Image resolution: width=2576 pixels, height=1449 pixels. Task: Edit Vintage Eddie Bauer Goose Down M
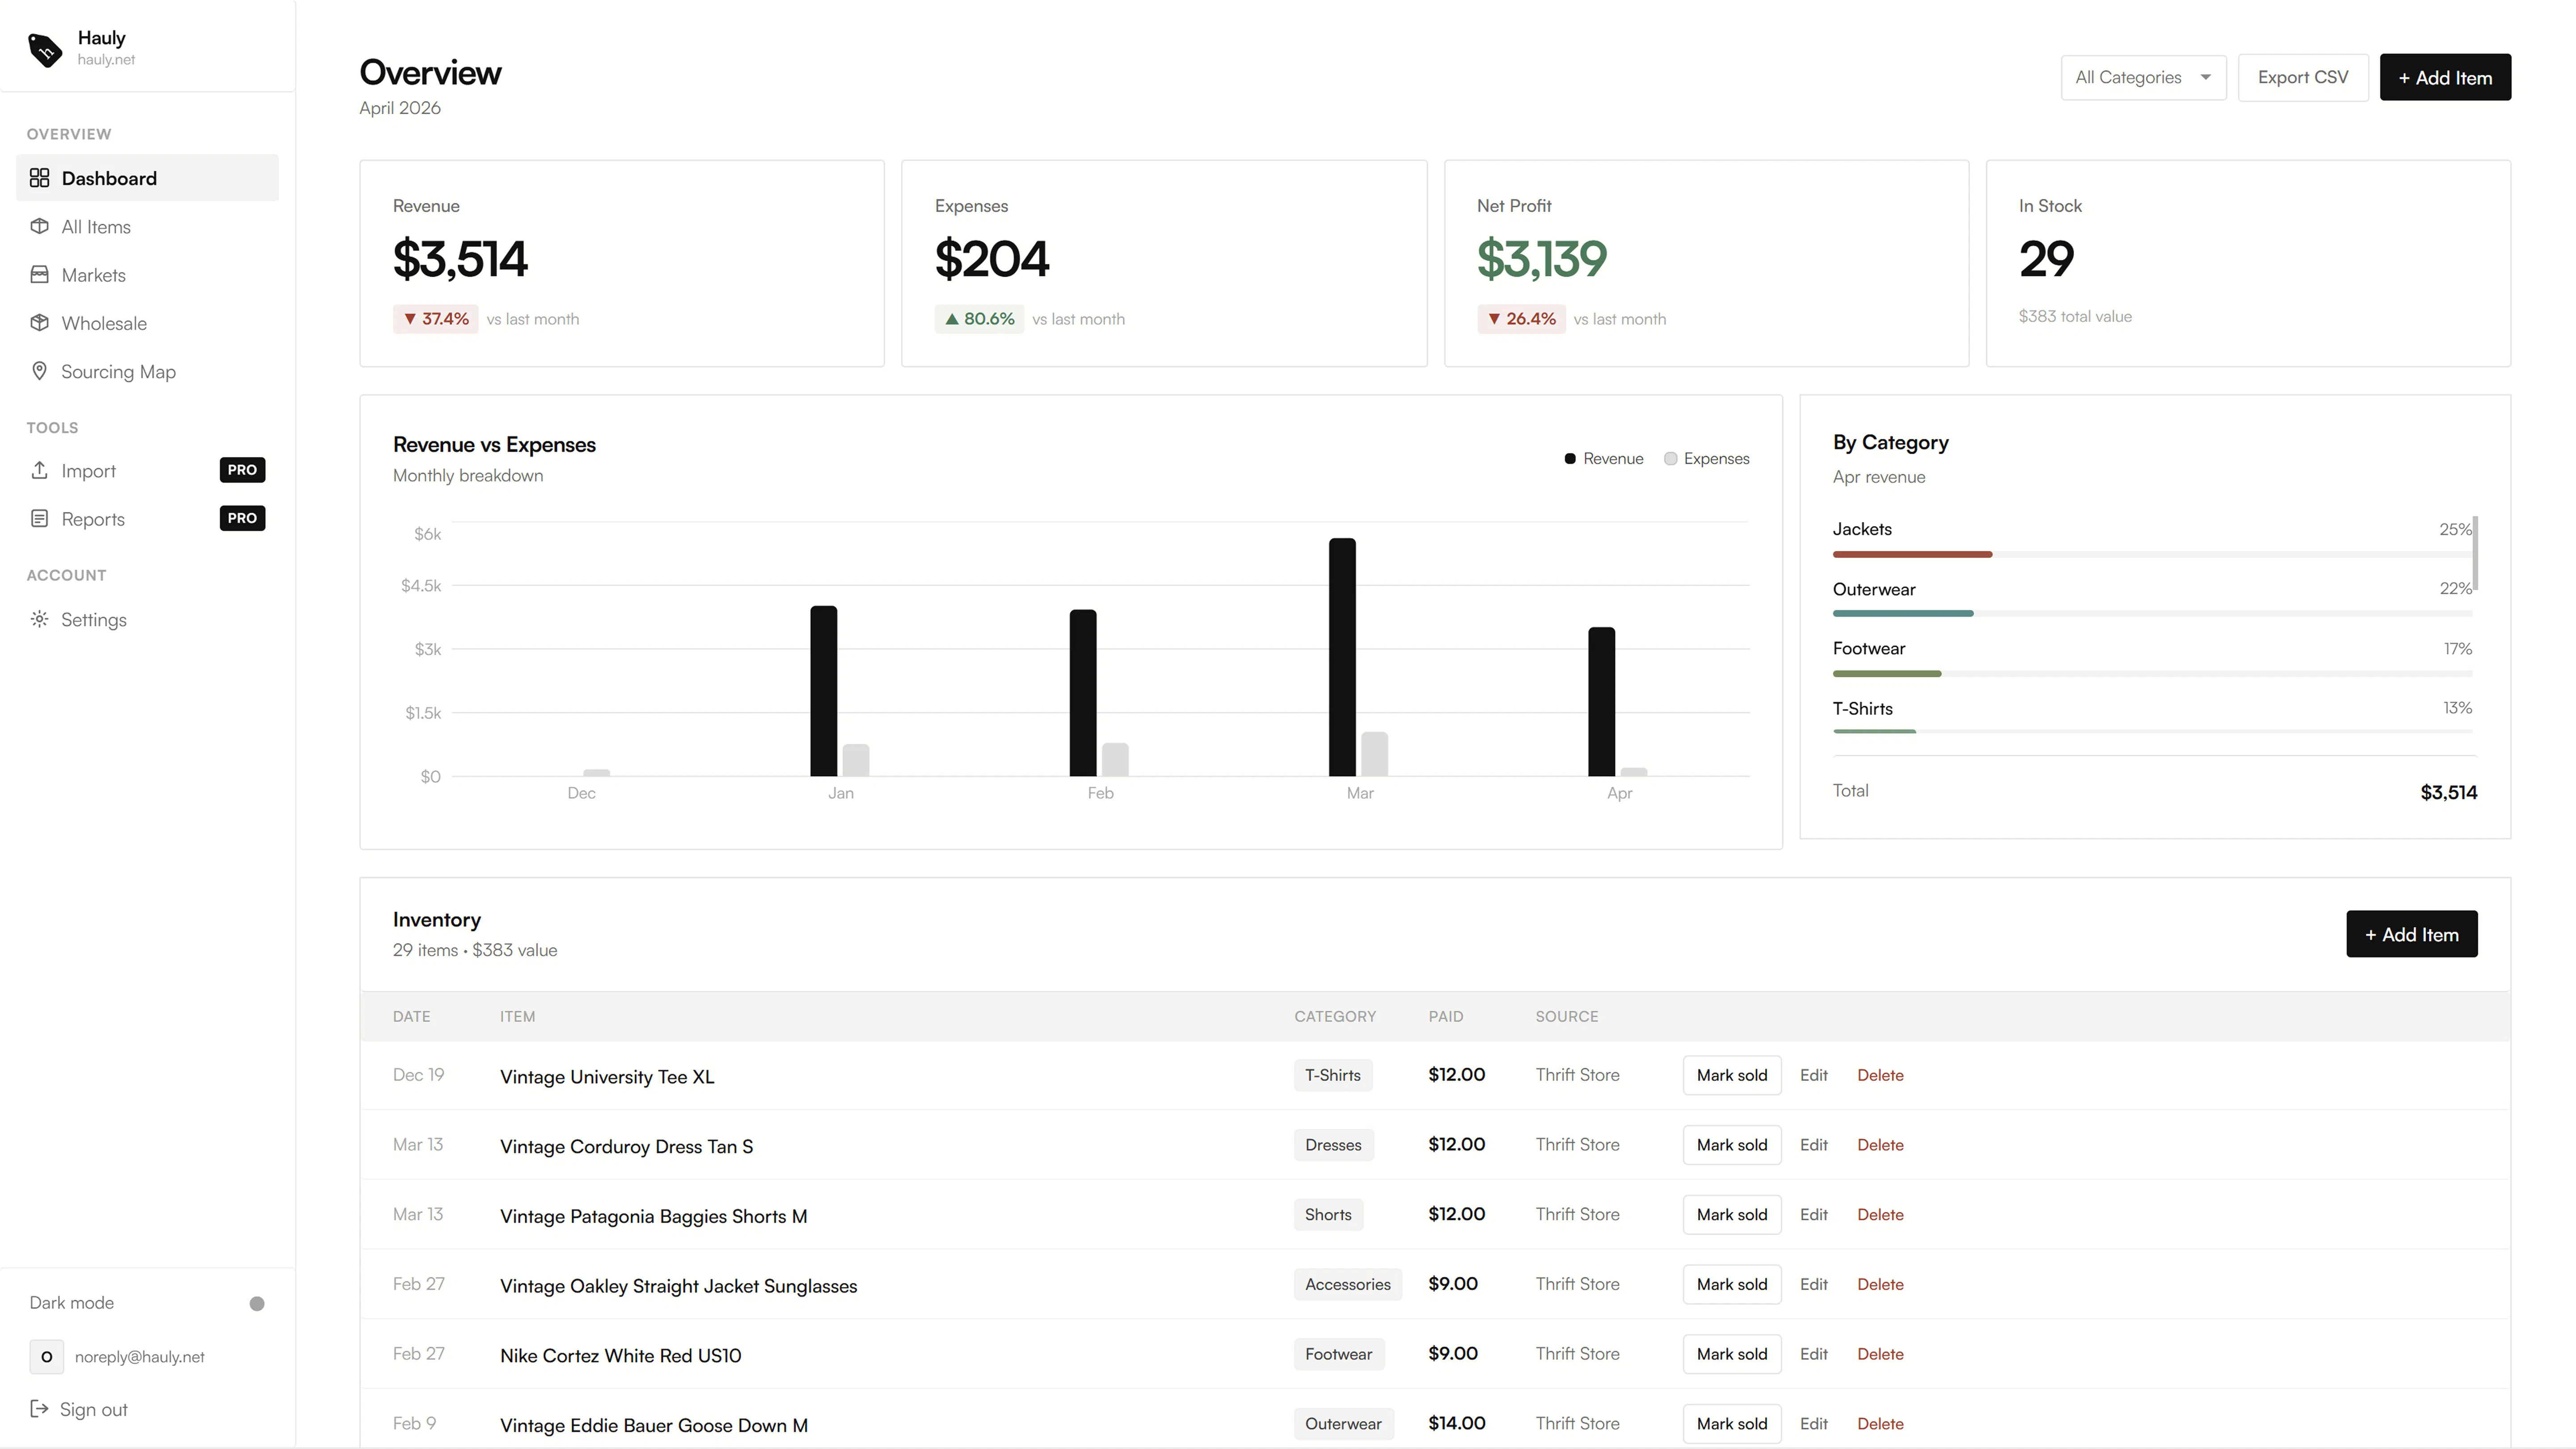click(1814, 1423)
